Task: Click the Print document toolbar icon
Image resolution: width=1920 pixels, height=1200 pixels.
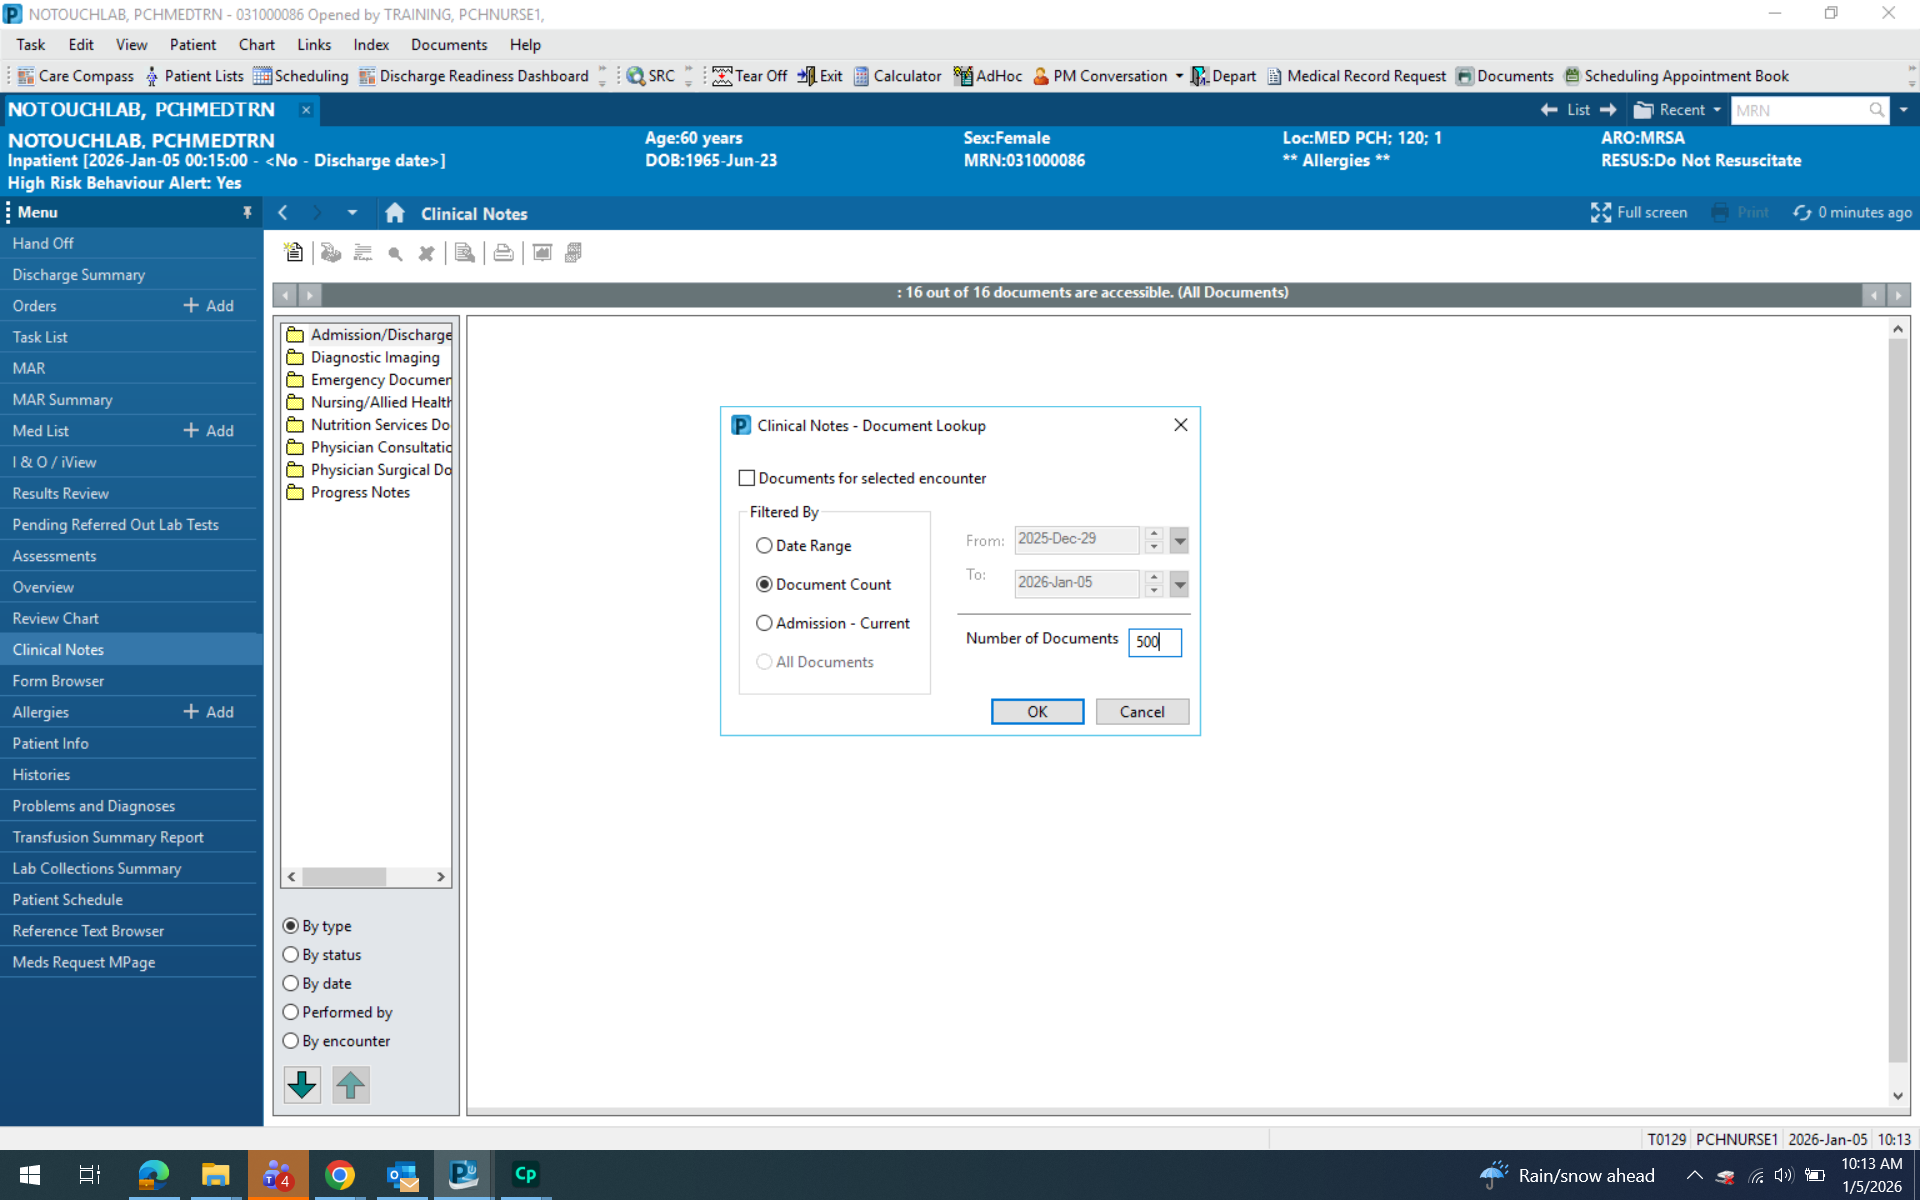Action: click(503, 253)
